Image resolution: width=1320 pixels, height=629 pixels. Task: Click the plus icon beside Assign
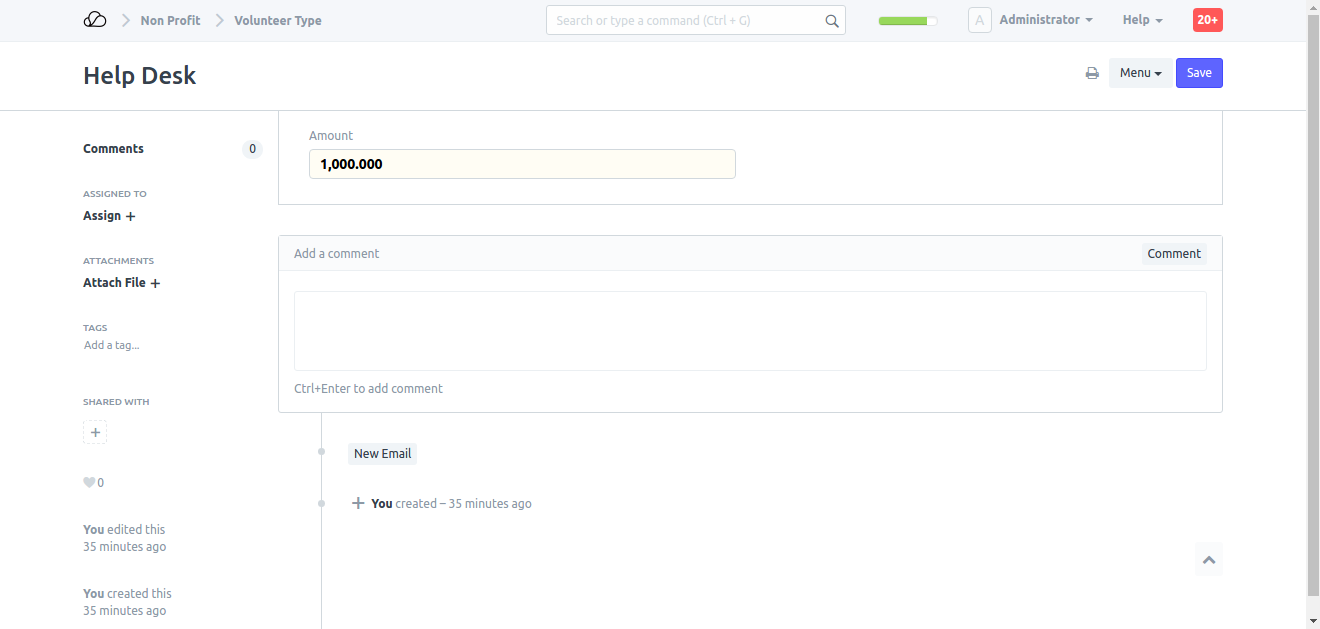point(130,216)
